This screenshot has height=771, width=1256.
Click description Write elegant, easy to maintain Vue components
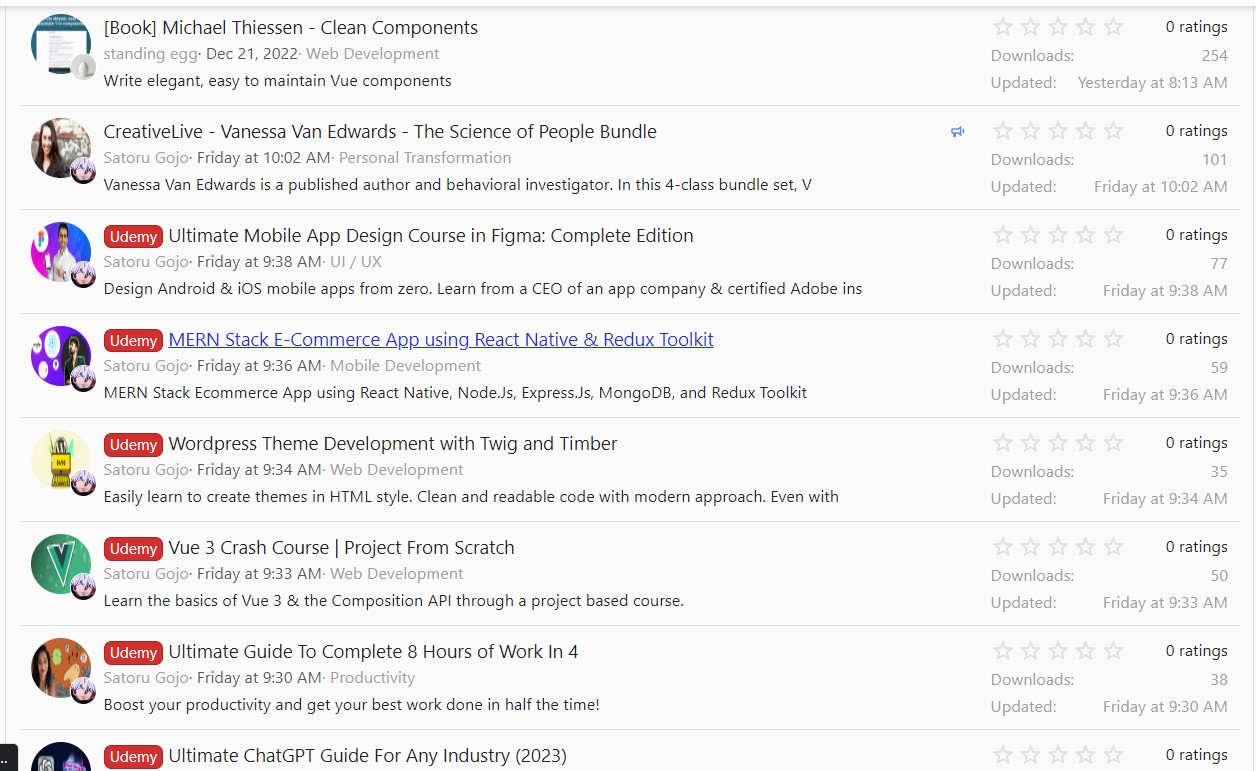tap(278, 81)
